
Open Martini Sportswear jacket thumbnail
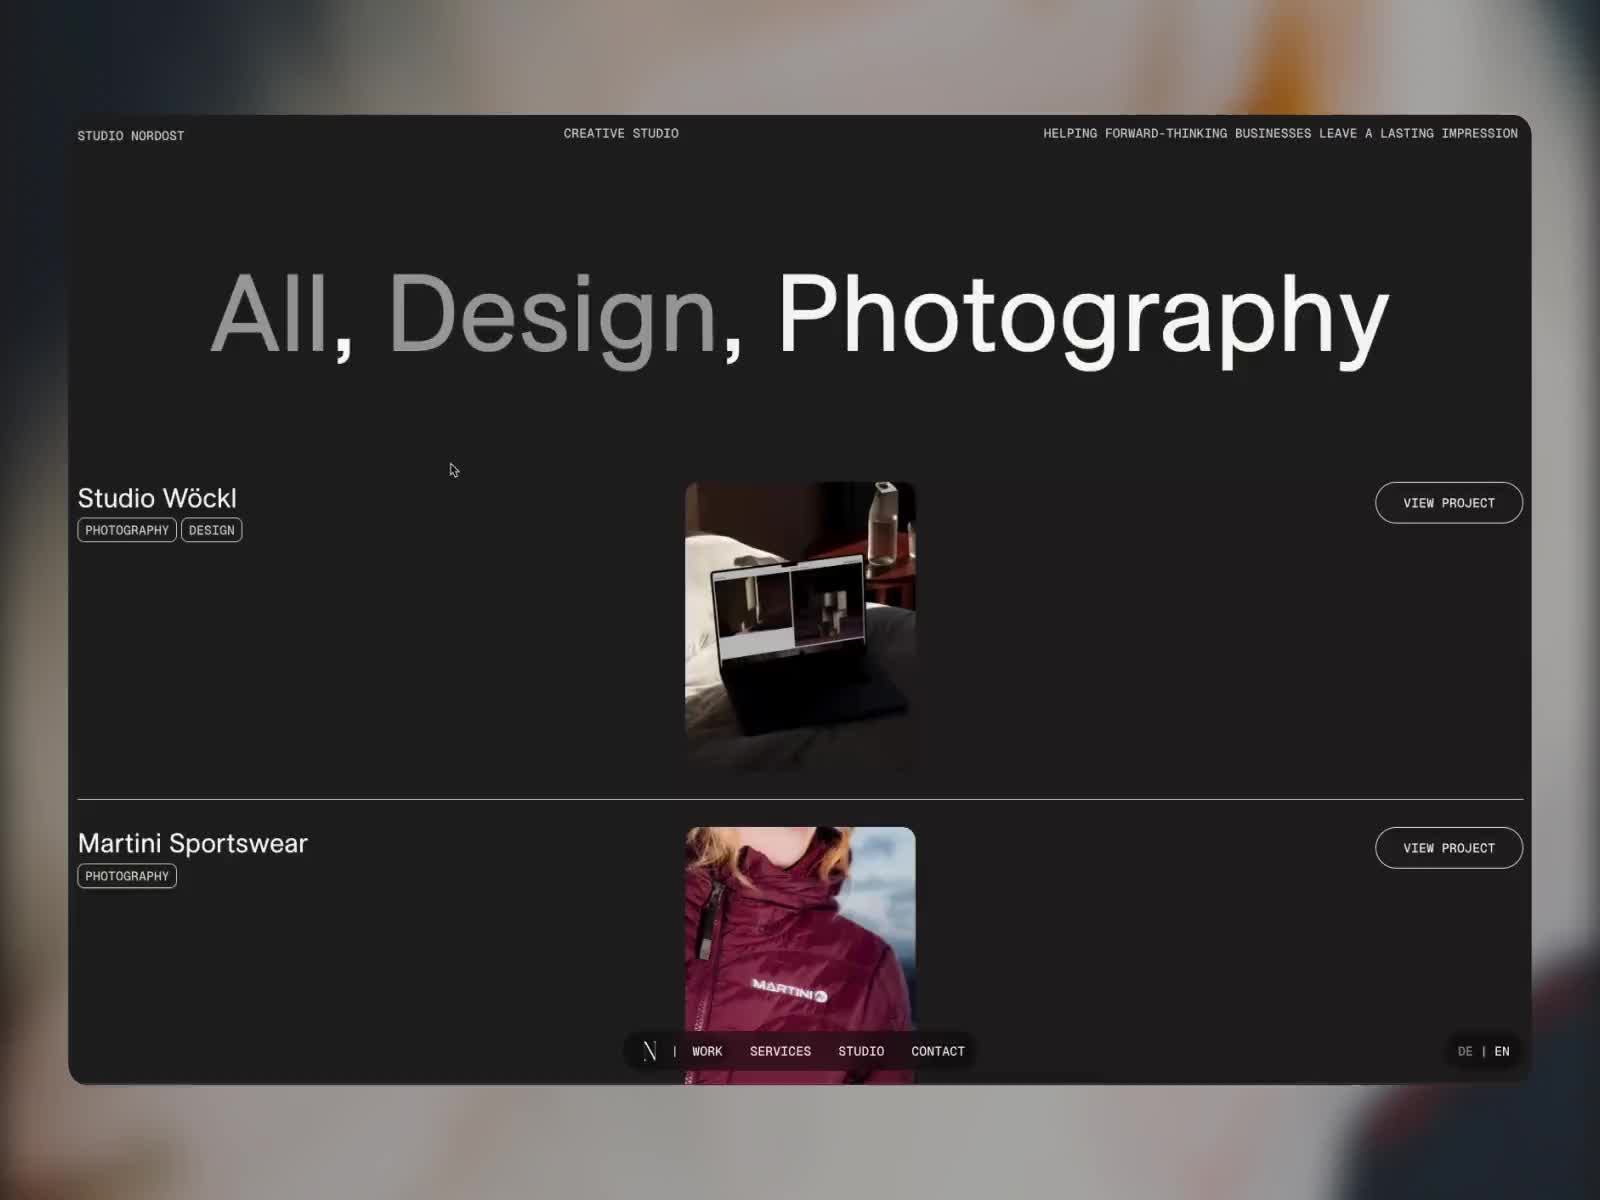pyautogui.click(x=800, y=955)
